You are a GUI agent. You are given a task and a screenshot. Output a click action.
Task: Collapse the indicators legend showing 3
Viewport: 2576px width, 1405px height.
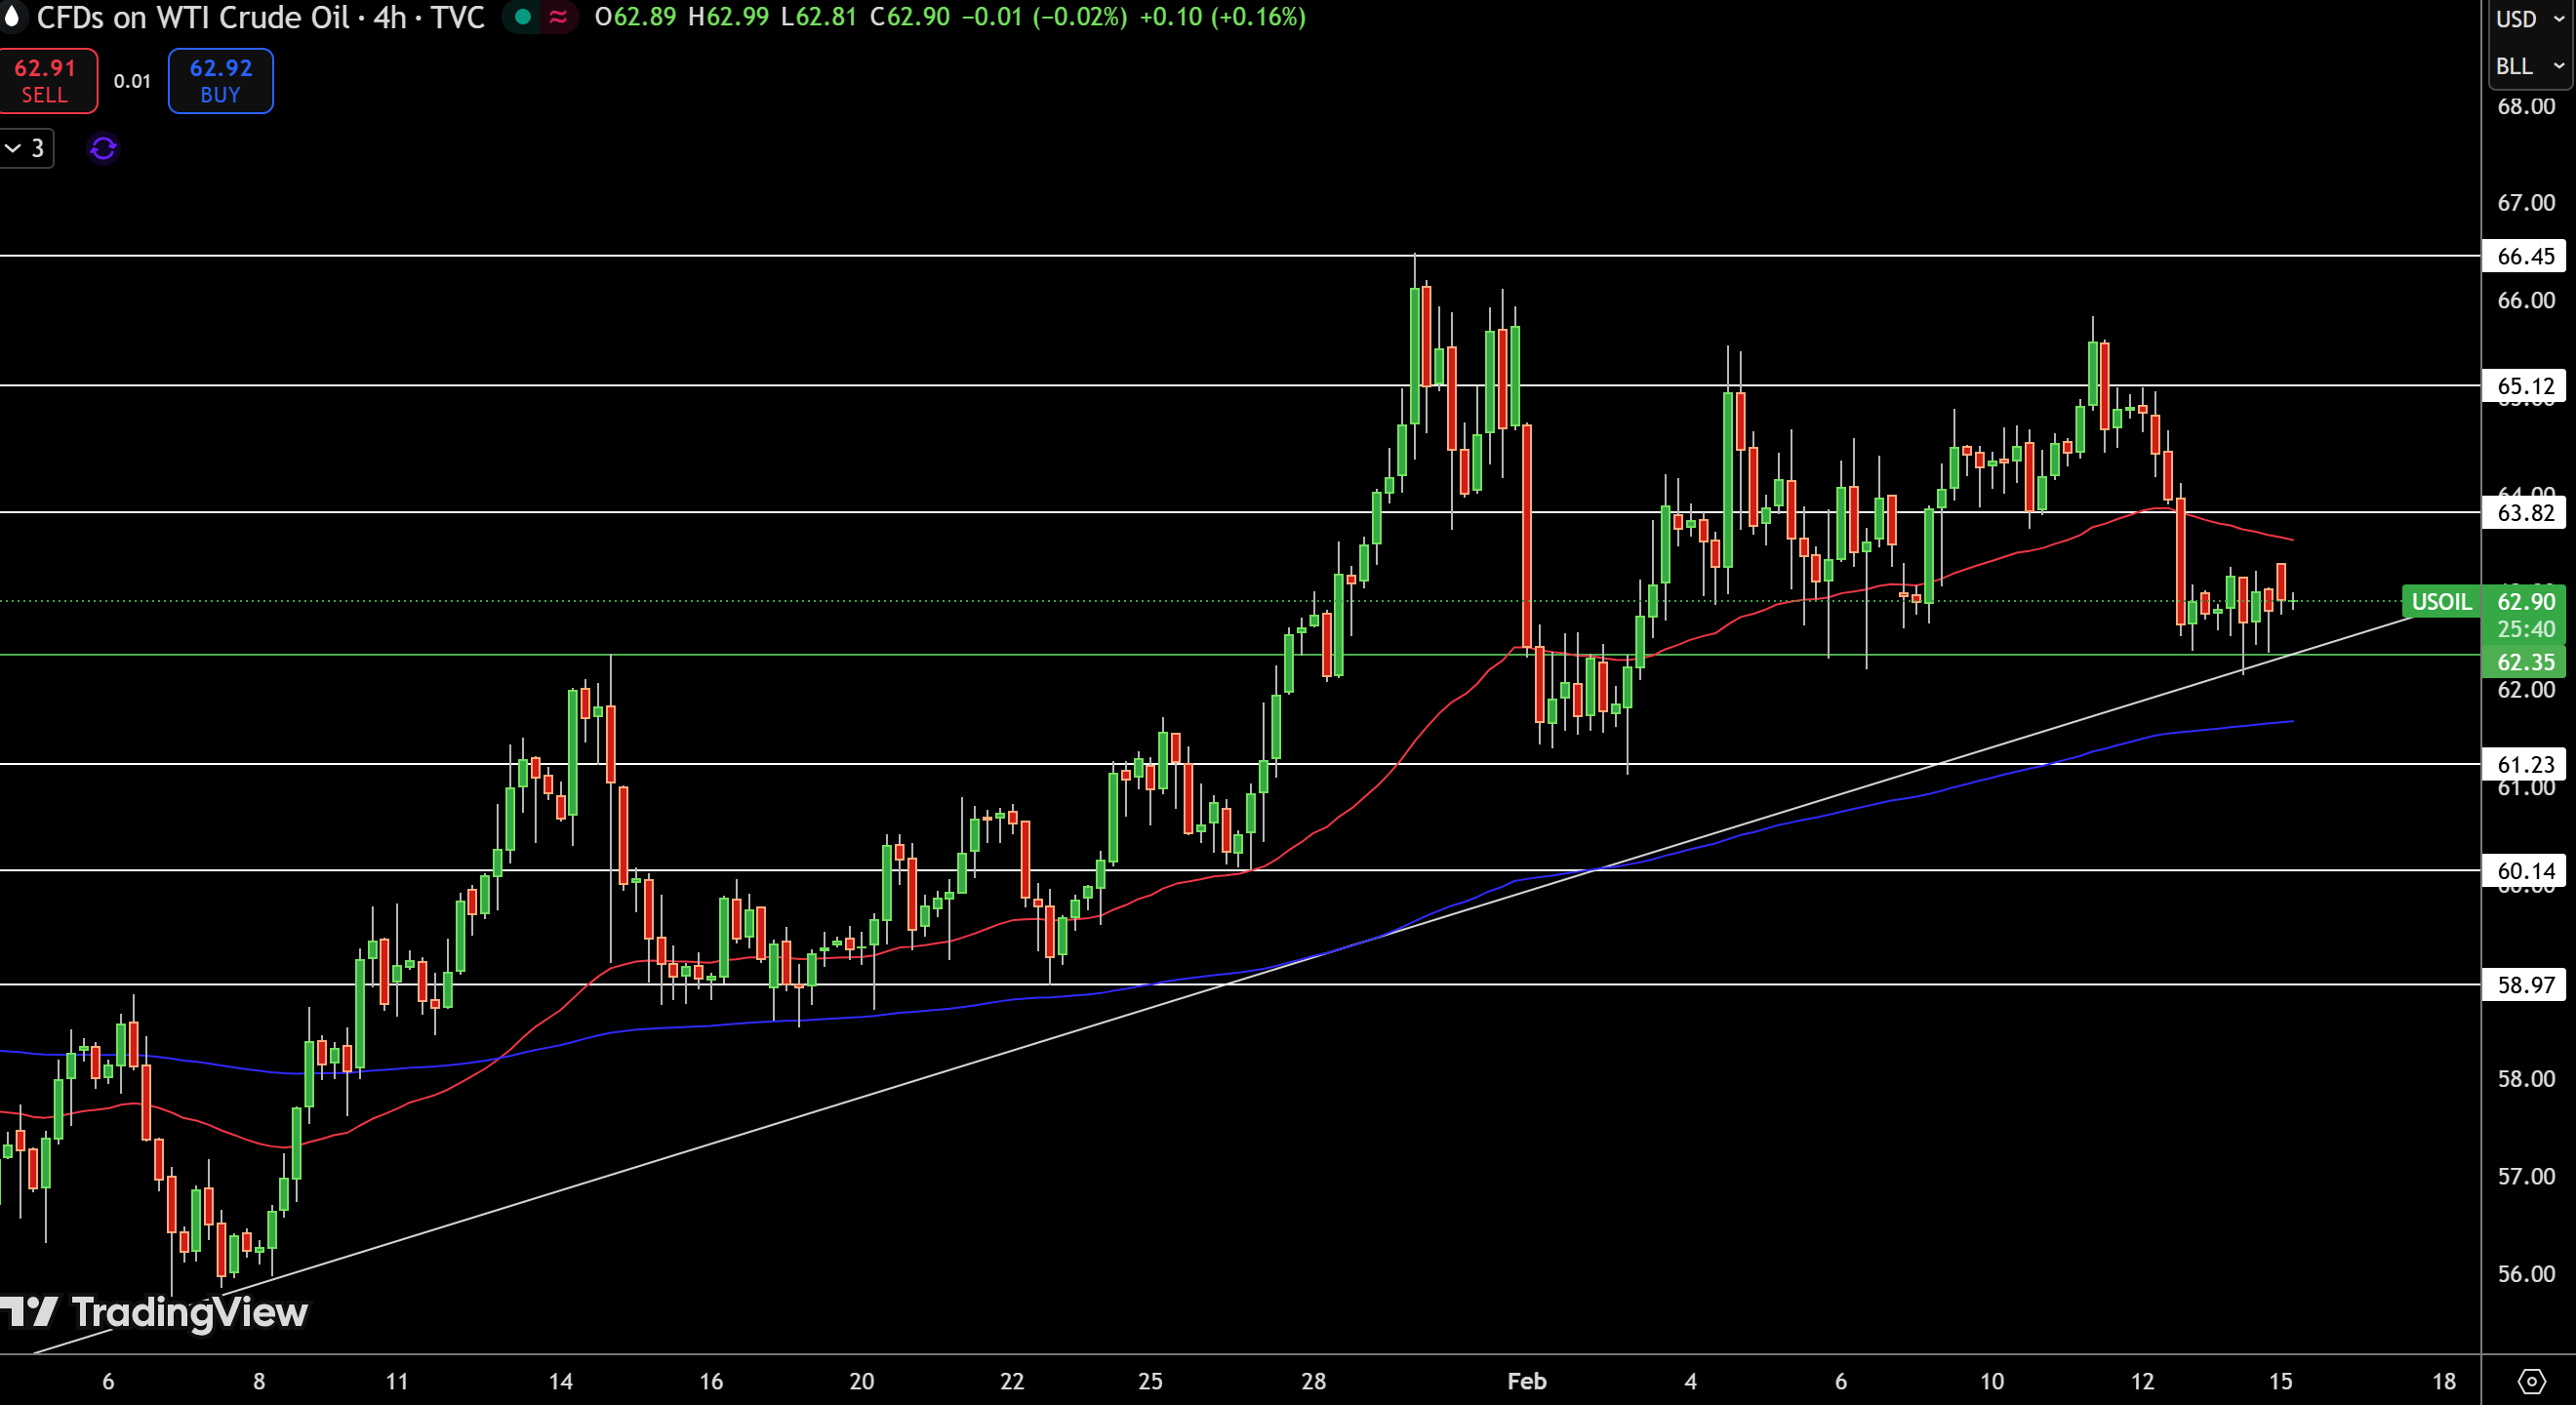coord(26,149)
